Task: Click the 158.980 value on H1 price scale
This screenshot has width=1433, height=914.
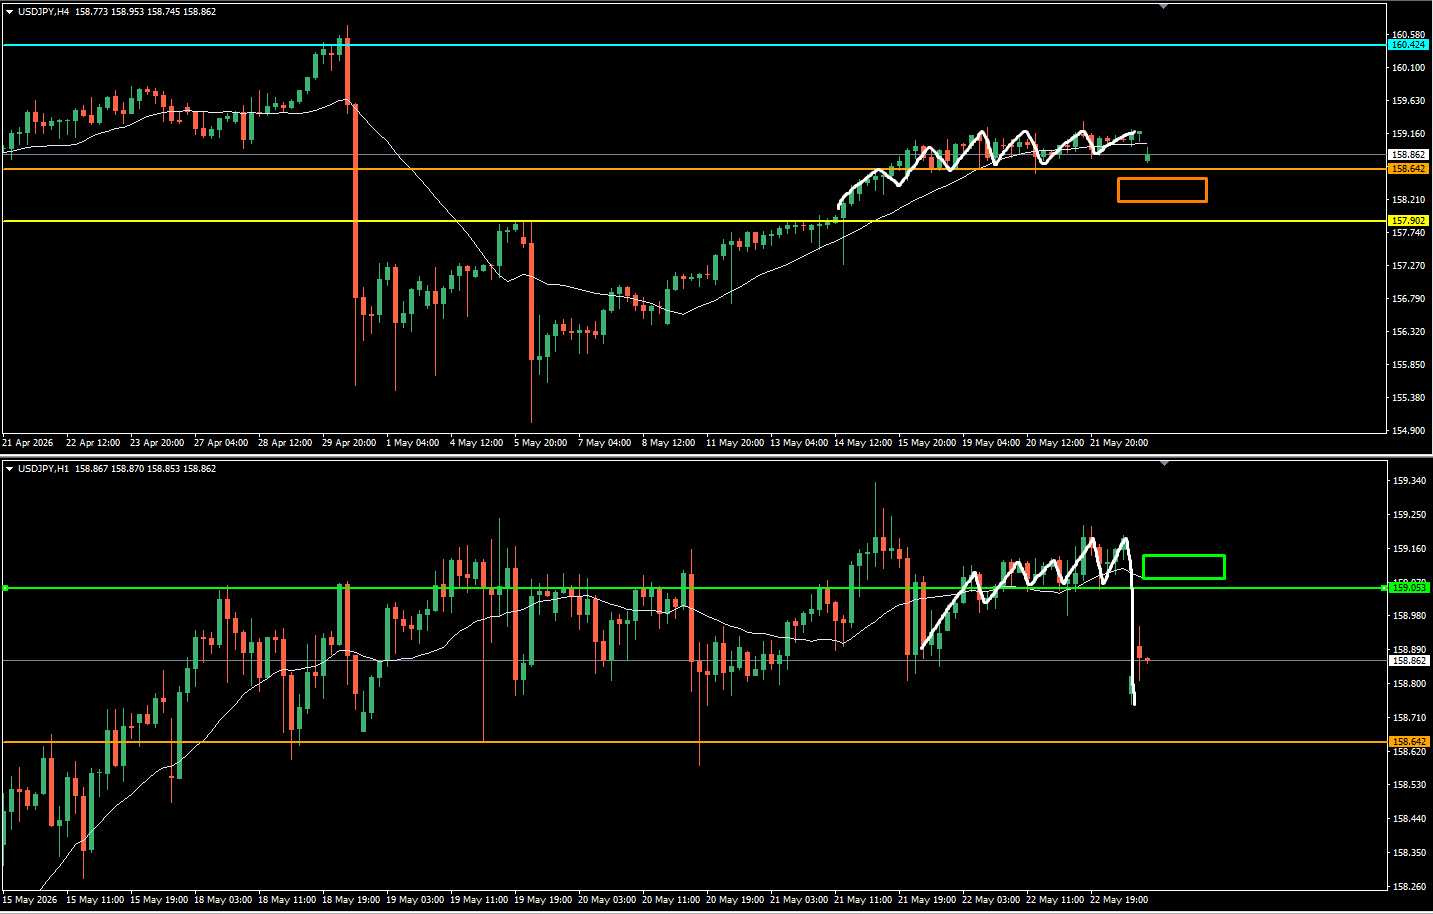Action: pos(1408,616)
